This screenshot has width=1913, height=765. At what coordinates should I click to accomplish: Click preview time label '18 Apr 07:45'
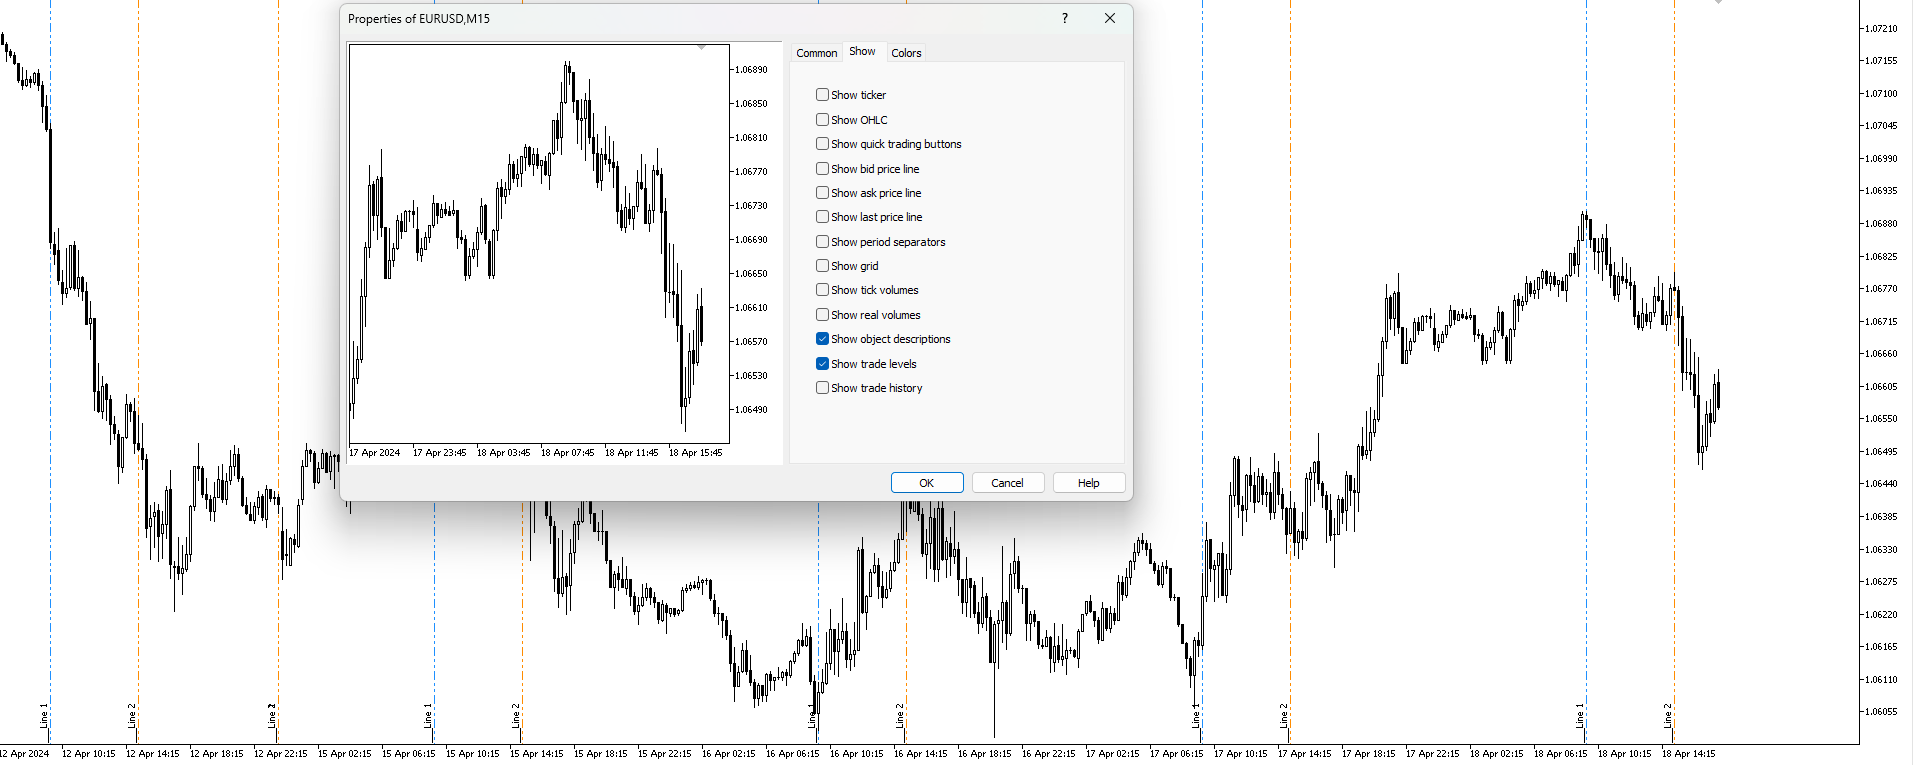(x=567, y=453)
